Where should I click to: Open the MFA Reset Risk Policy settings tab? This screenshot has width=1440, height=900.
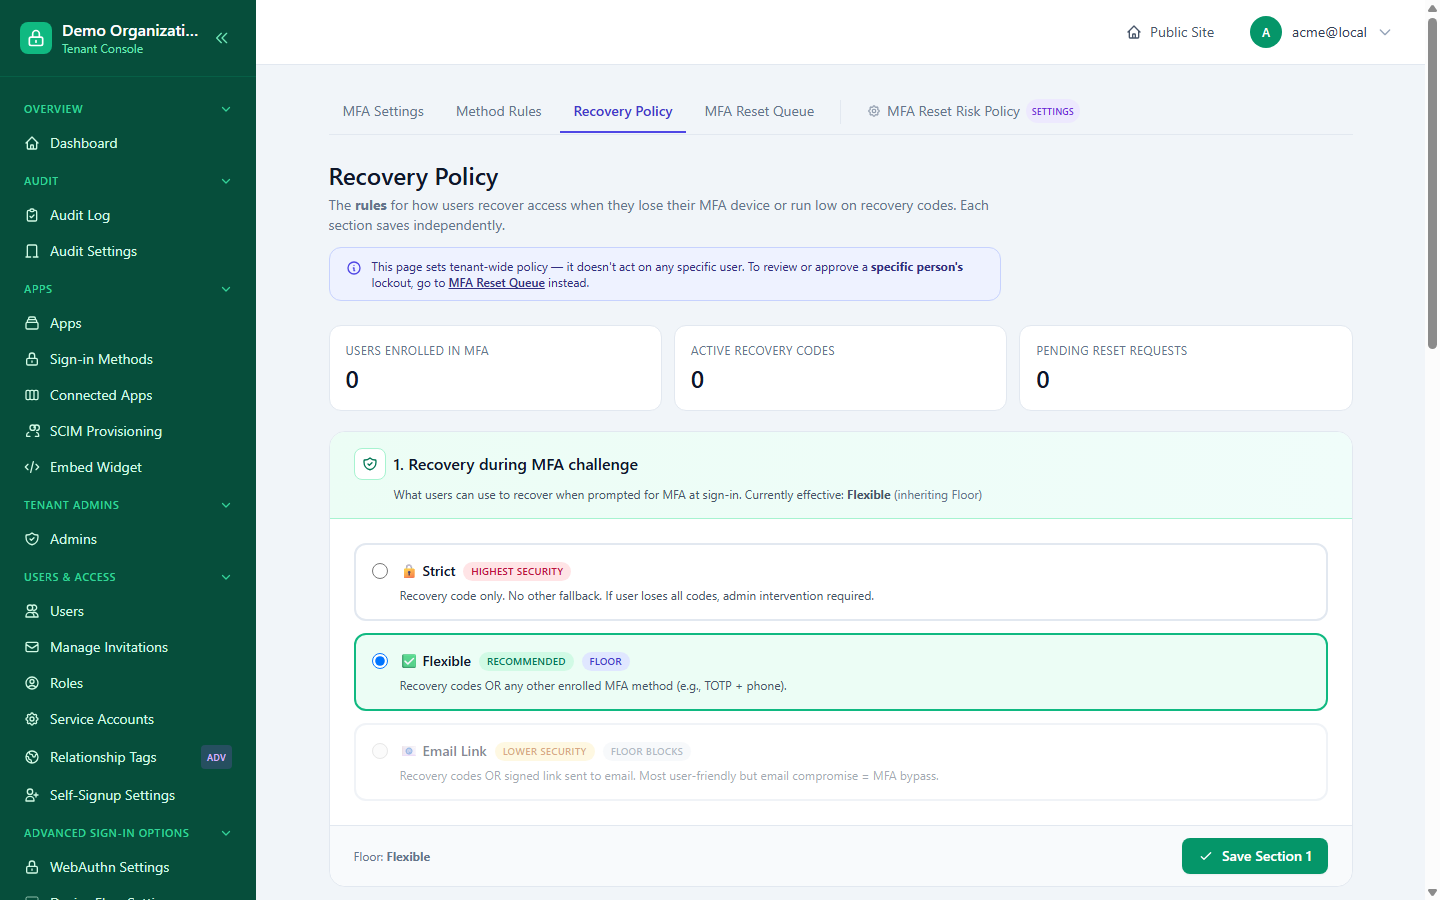[x=973, y=111]
